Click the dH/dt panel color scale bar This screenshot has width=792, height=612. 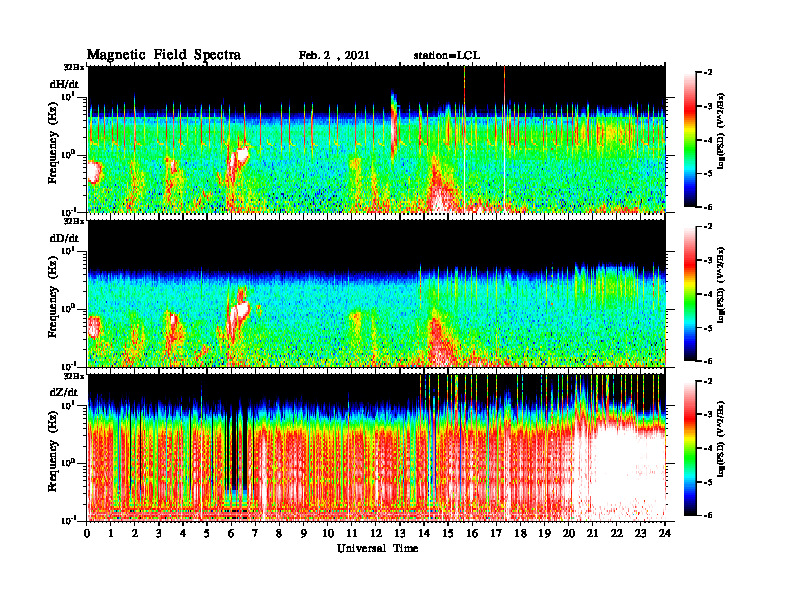click(690, 140)
